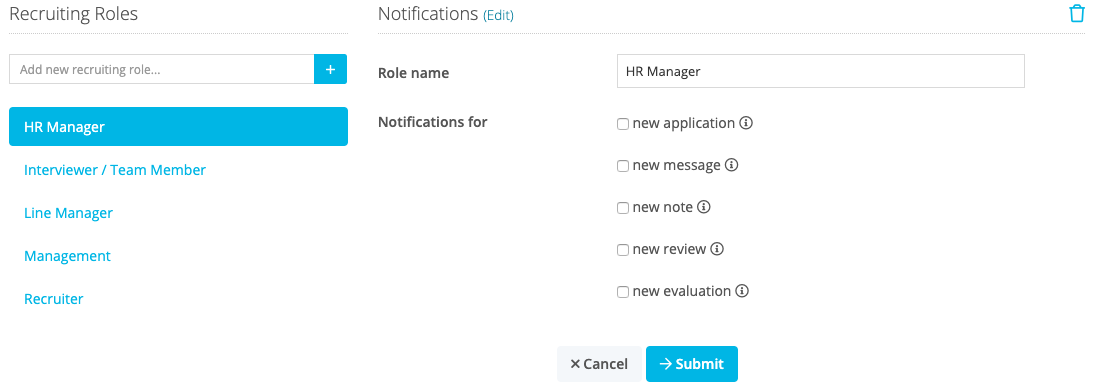Click info icon beside new note
Screen dimensions: 1094x390
pos(704,207)
